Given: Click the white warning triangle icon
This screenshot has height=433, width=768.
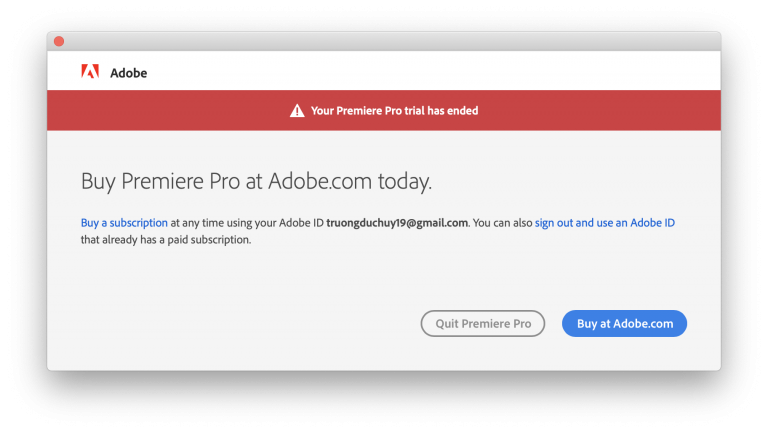Looking at the screenshot, I should click(x=297, y=111).
